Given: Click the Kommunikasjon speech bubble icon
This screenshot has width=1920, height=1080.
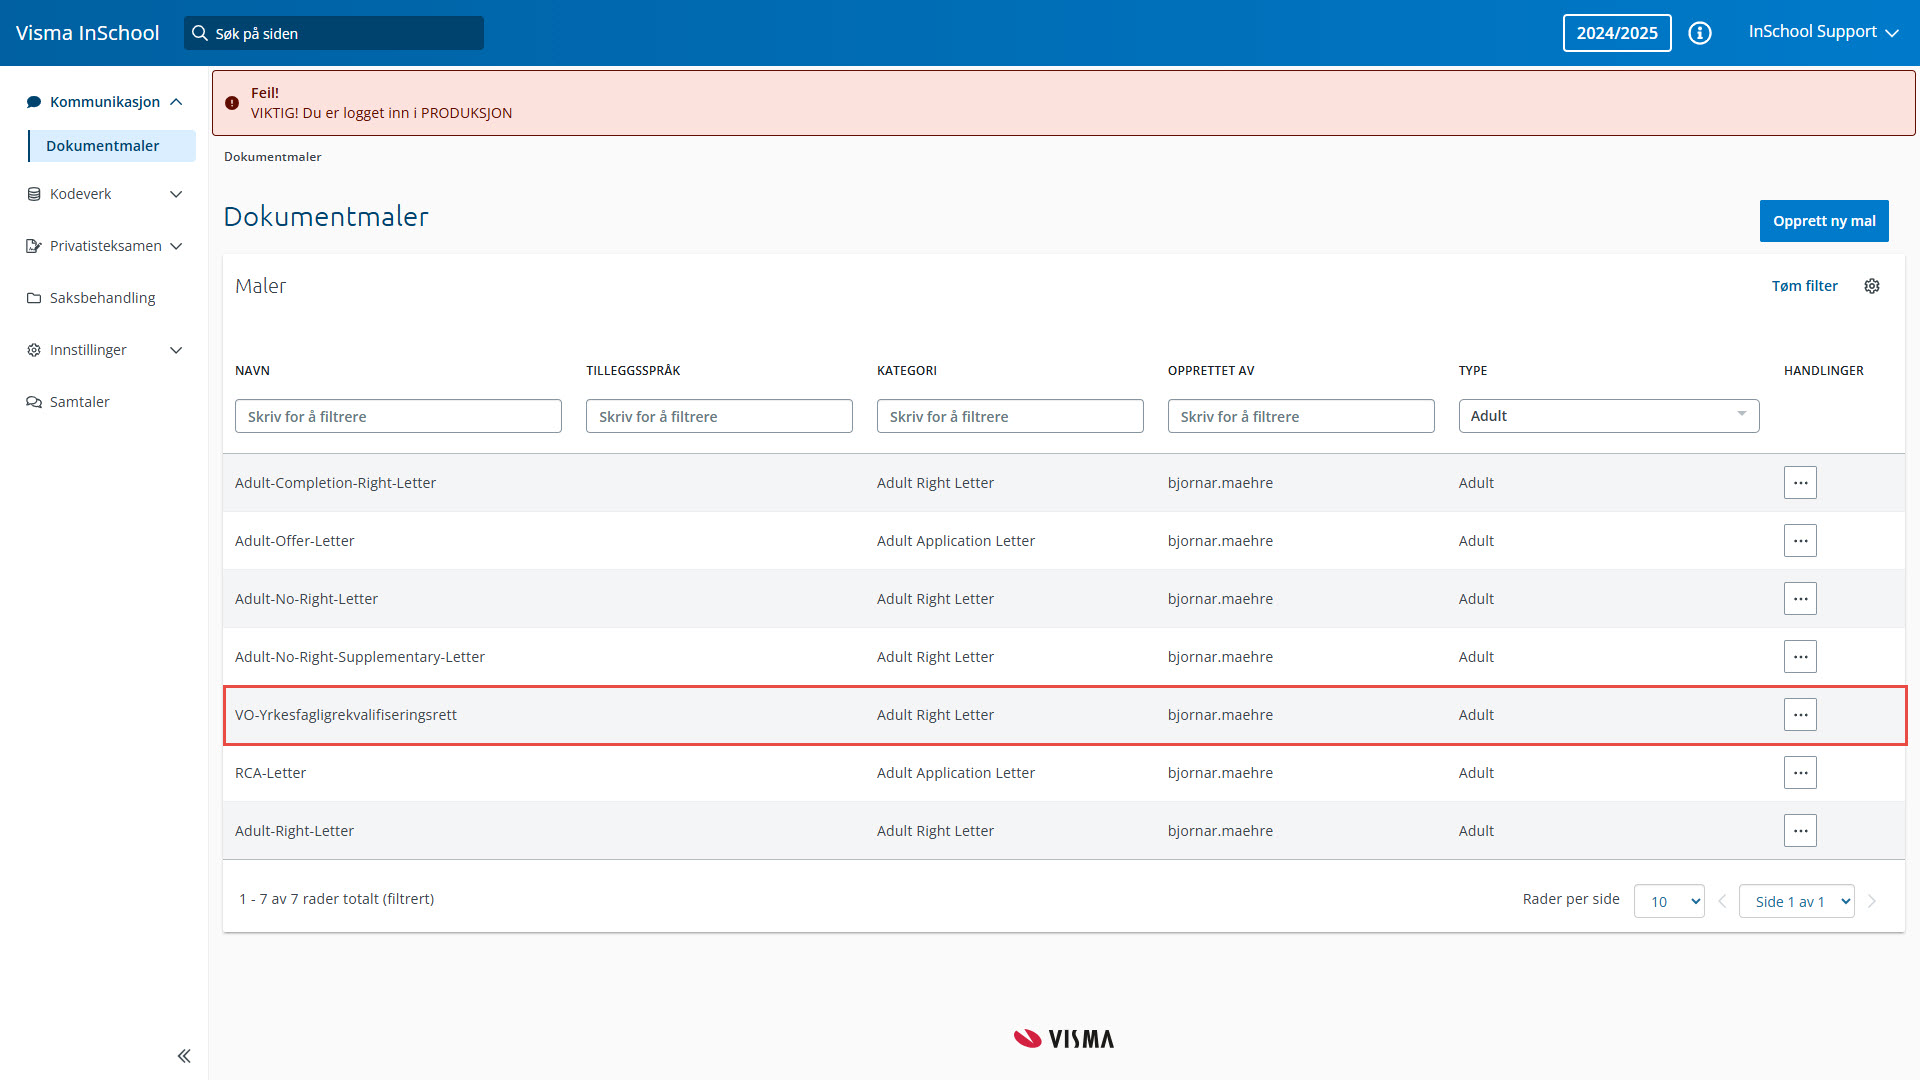Looking at the screenshot, I should (34, 102).
